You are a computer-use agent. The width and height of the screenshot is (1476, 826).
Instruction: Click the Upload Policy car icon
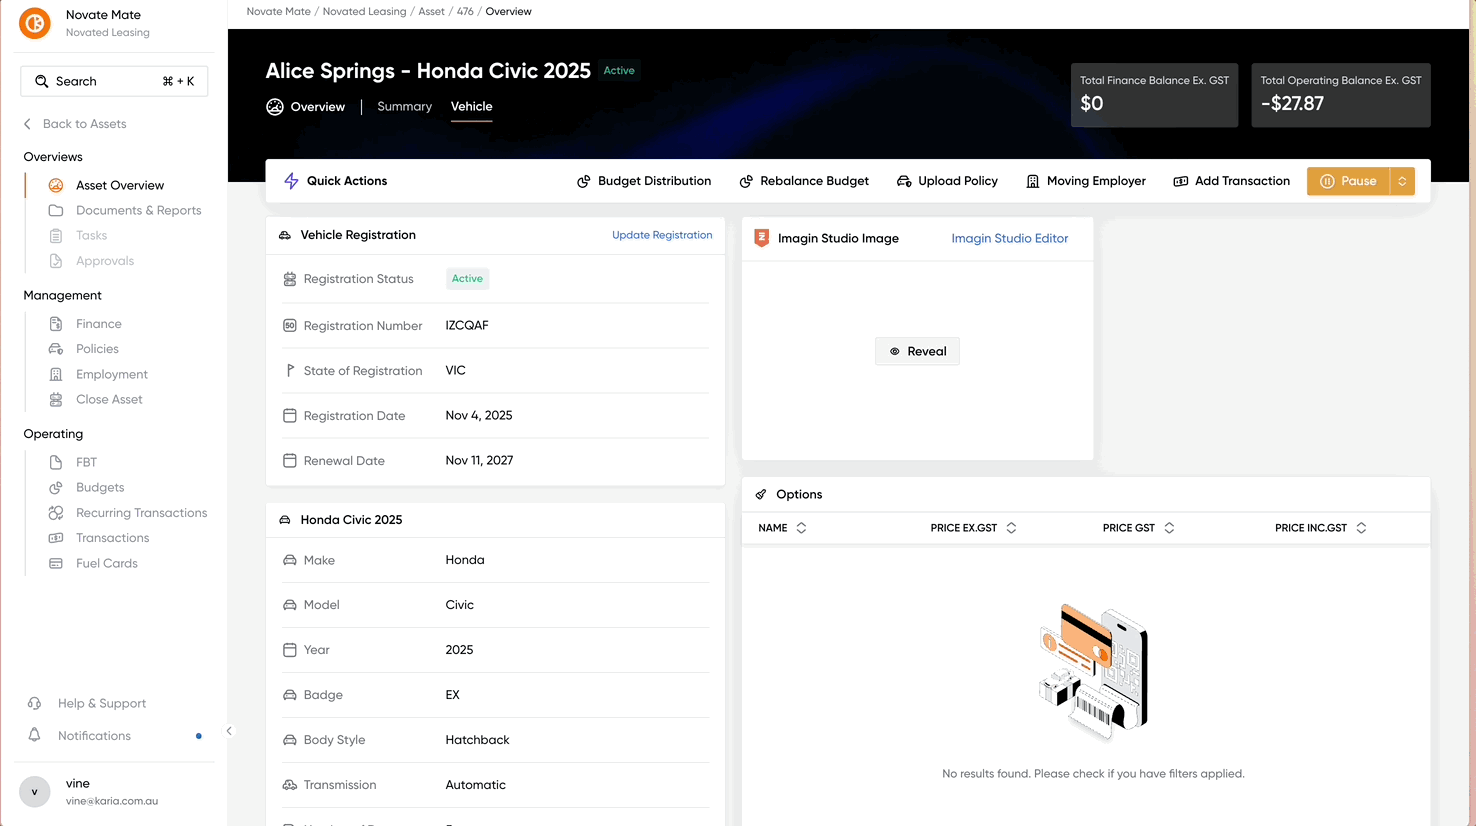(x=904, y=181)
